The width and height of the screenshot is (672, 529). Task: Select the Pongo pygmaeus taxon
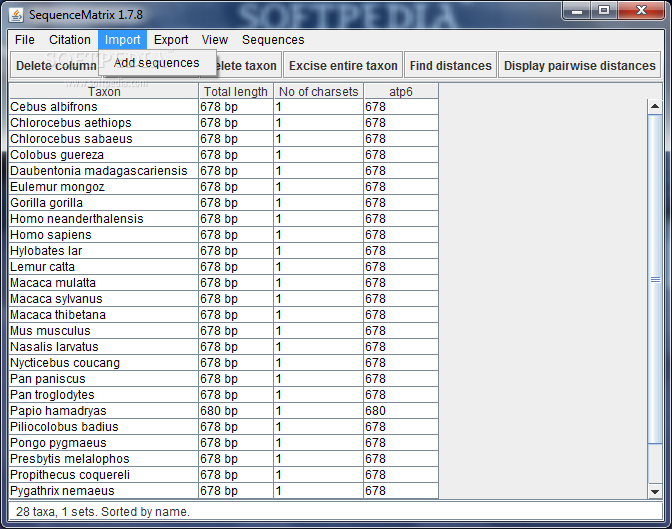pos(104,443)
